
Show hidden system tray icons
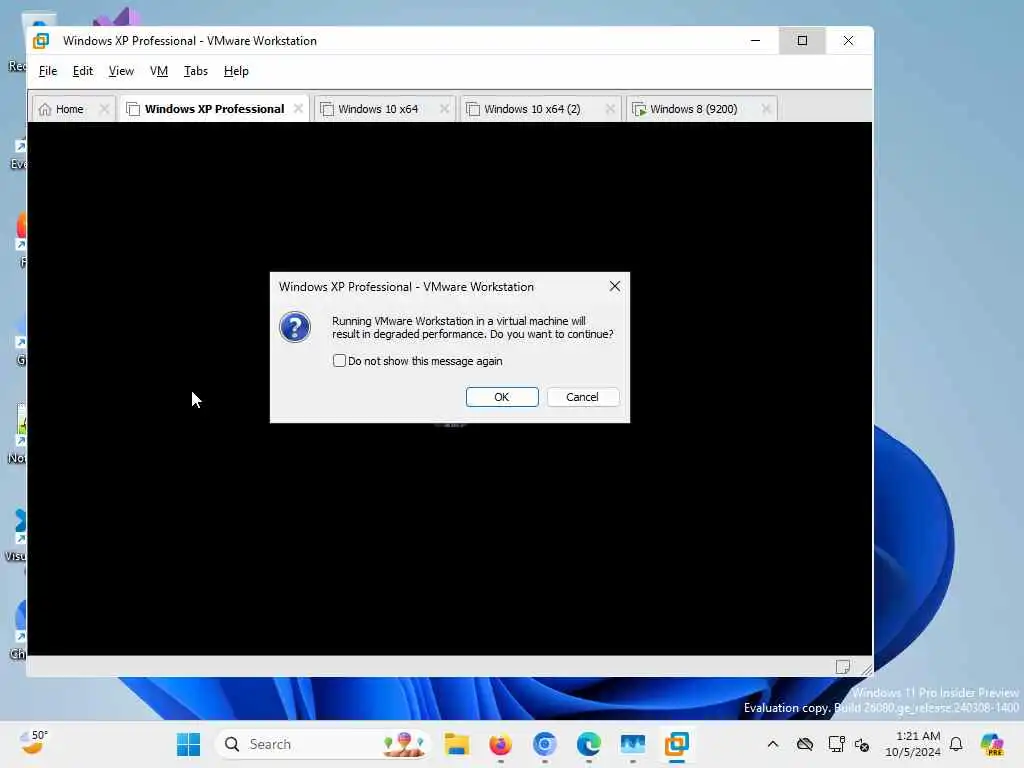pos(773,744)
